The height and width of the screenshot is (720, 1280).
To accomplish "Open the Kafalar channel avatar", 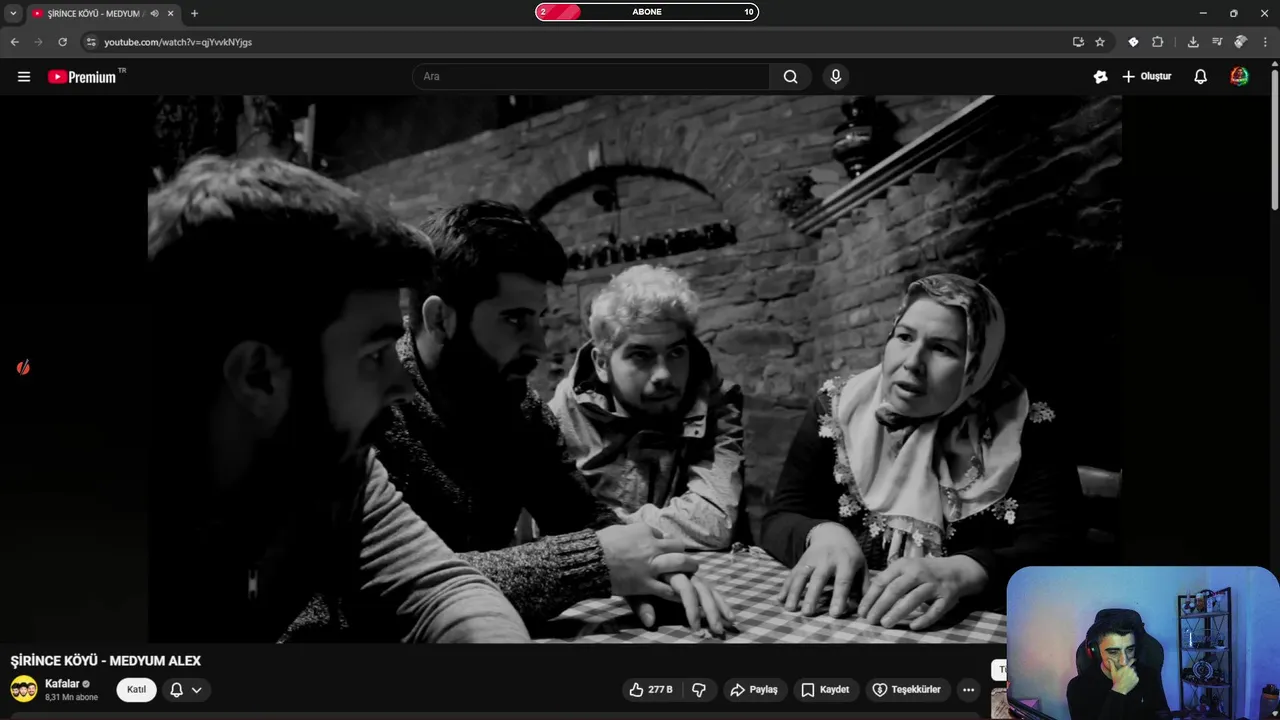I will [x=24, y=689].
